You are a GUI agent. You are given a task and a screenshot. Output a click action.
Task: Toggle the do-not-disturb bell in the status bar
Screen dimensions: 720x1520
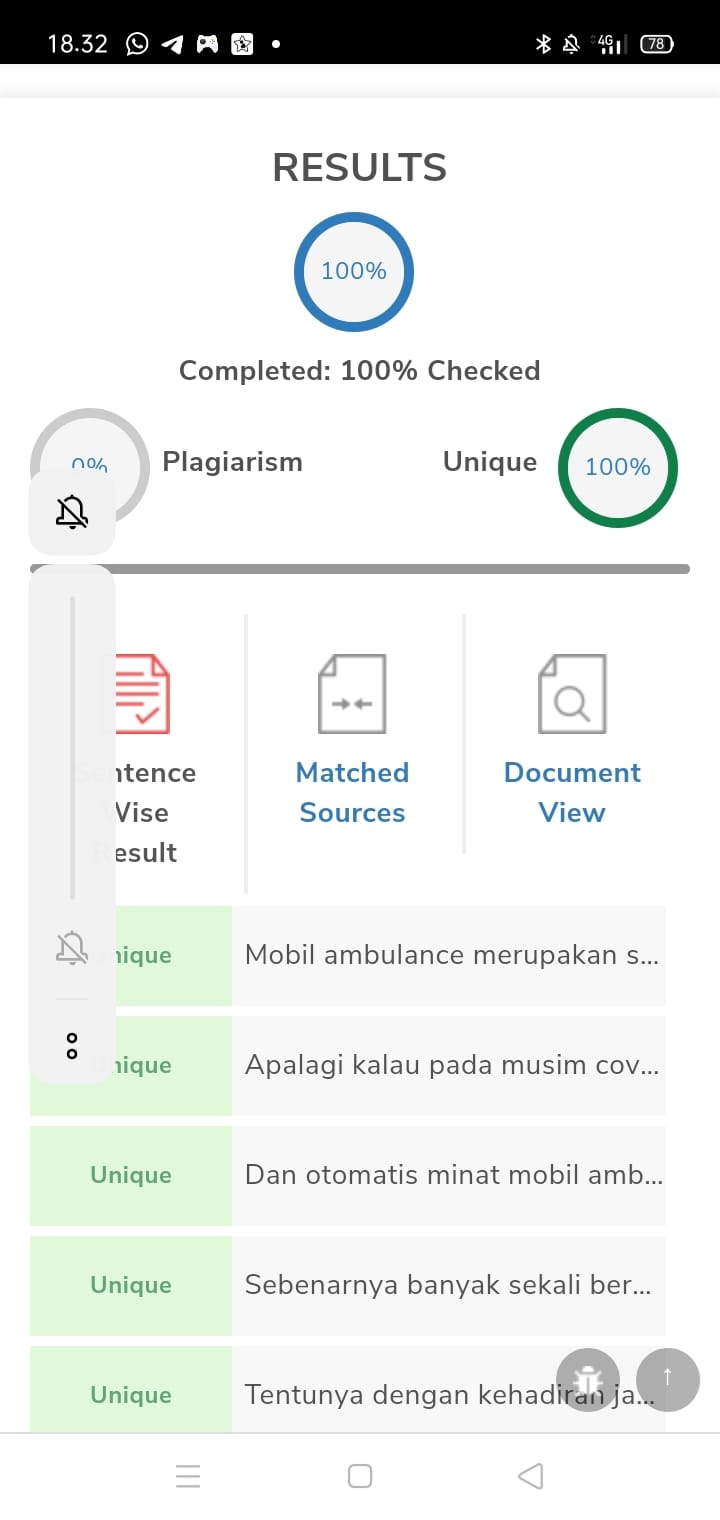[570, 42]
